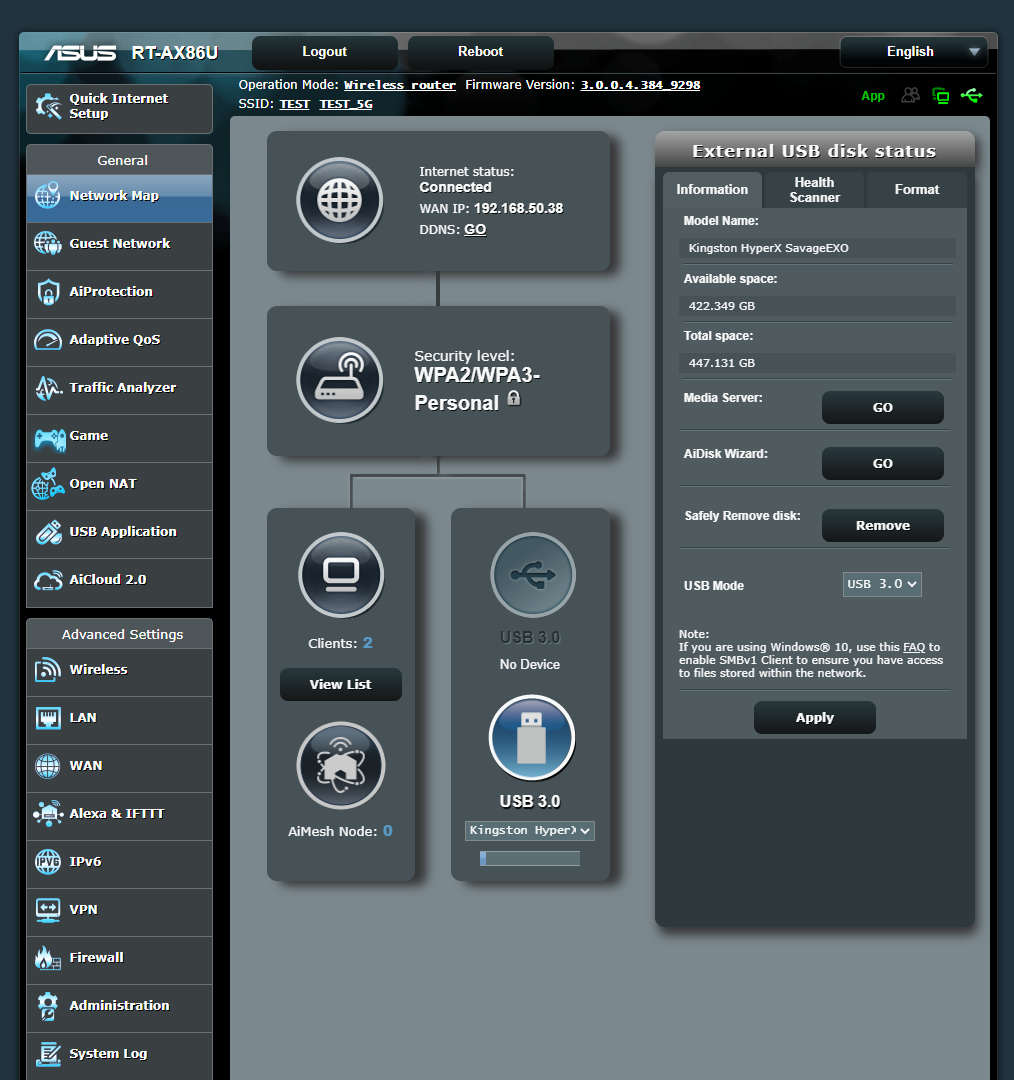Click the green USB status icon top right
Screen dimensions: 1014x1080
(x=972, y=95)
